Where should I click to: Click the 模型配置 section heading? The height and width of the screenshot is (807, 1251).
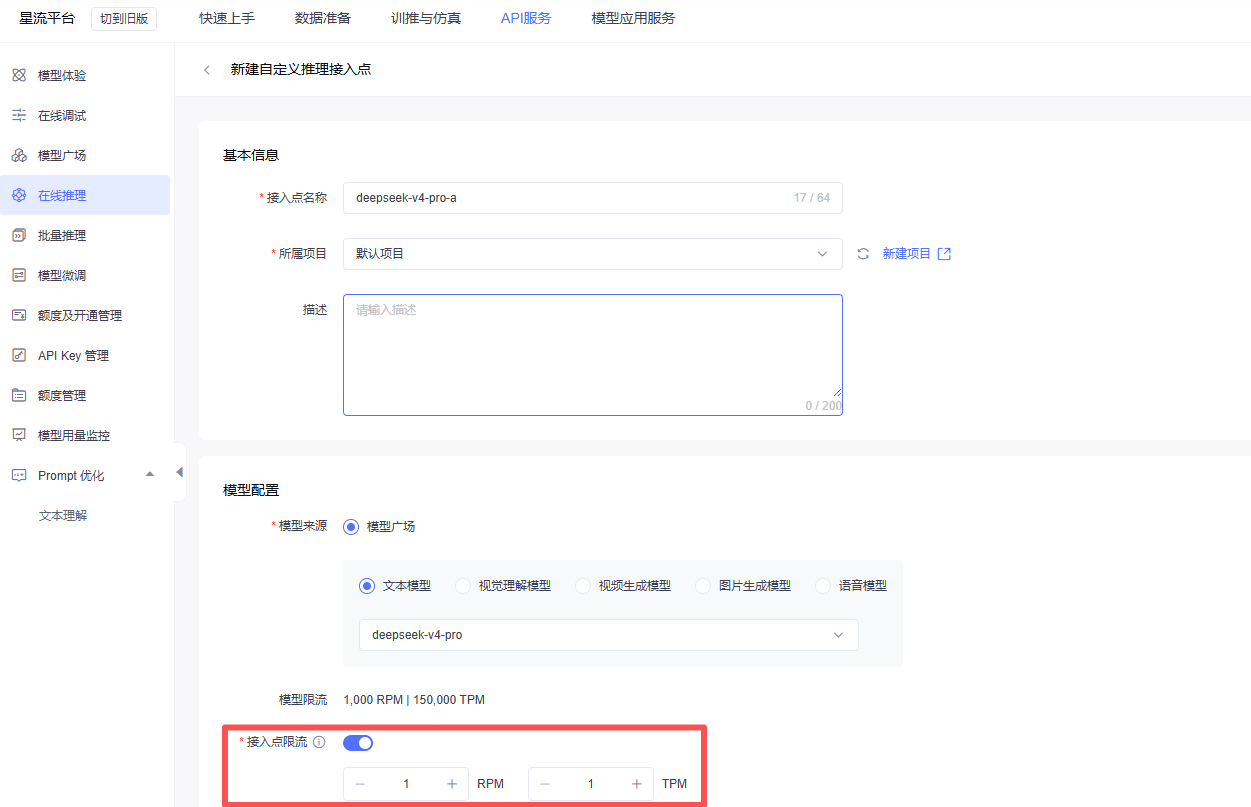[x=250, y=490]
